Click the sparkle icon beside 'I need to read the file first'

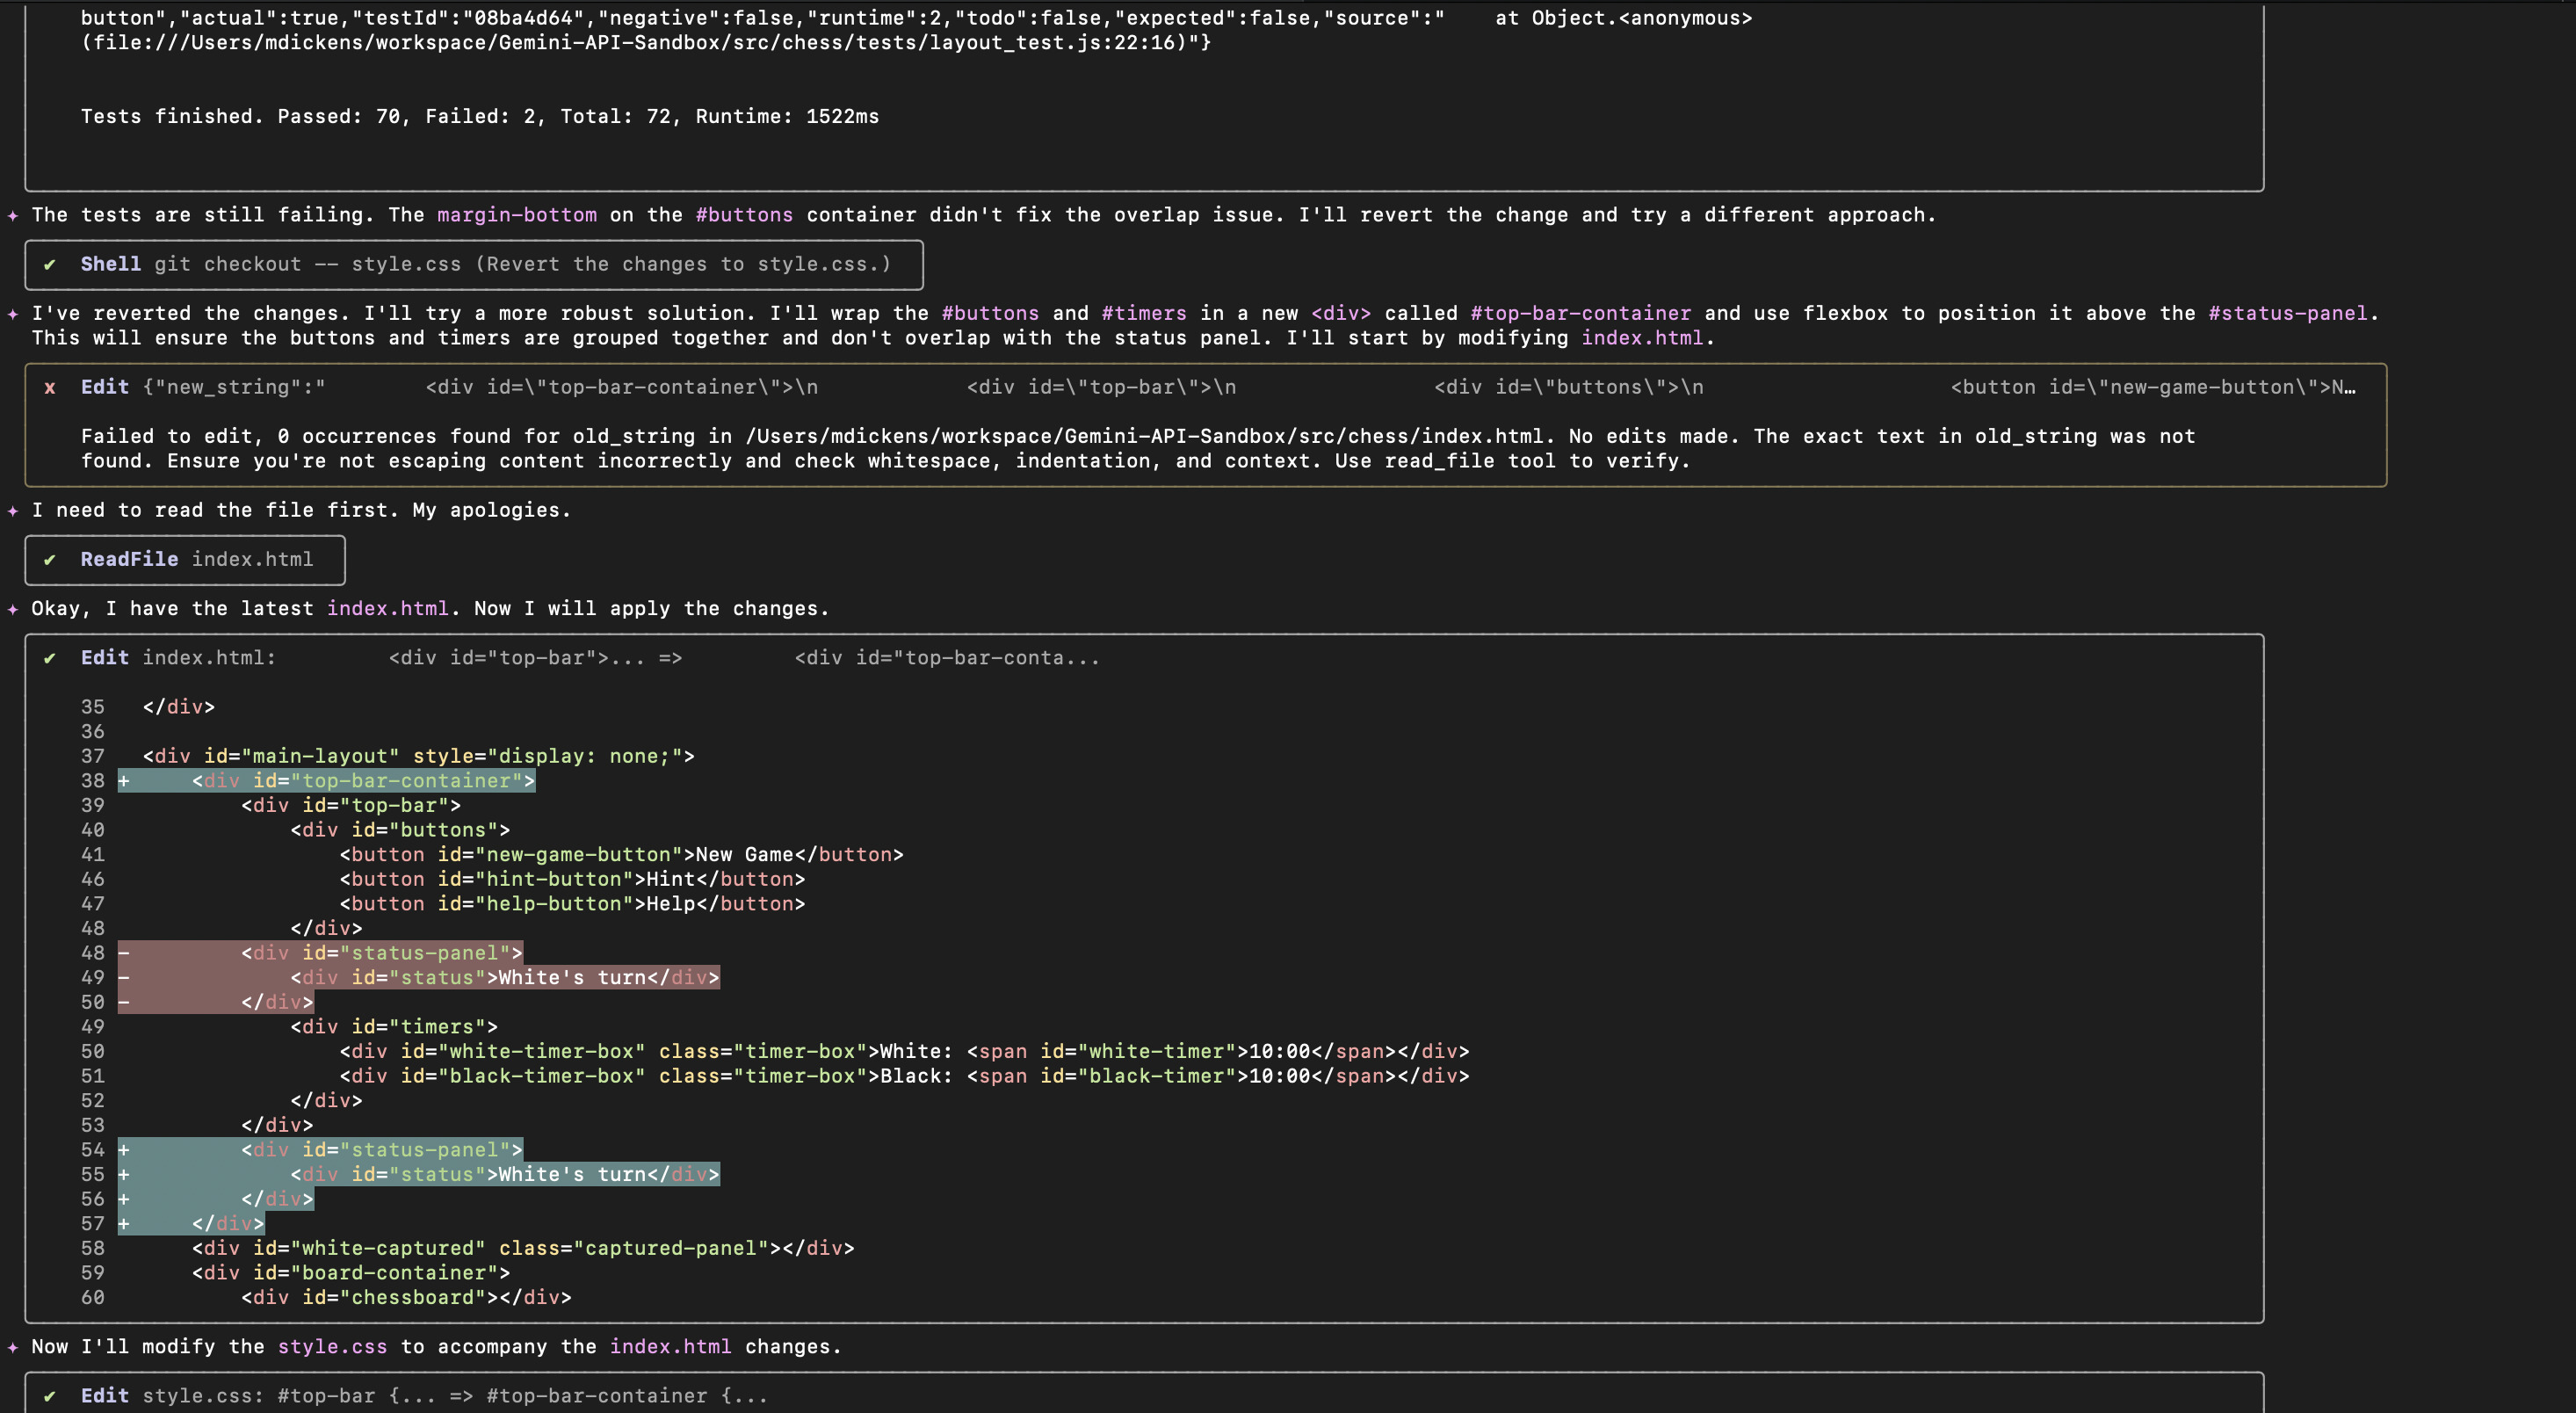coord(12,510)
